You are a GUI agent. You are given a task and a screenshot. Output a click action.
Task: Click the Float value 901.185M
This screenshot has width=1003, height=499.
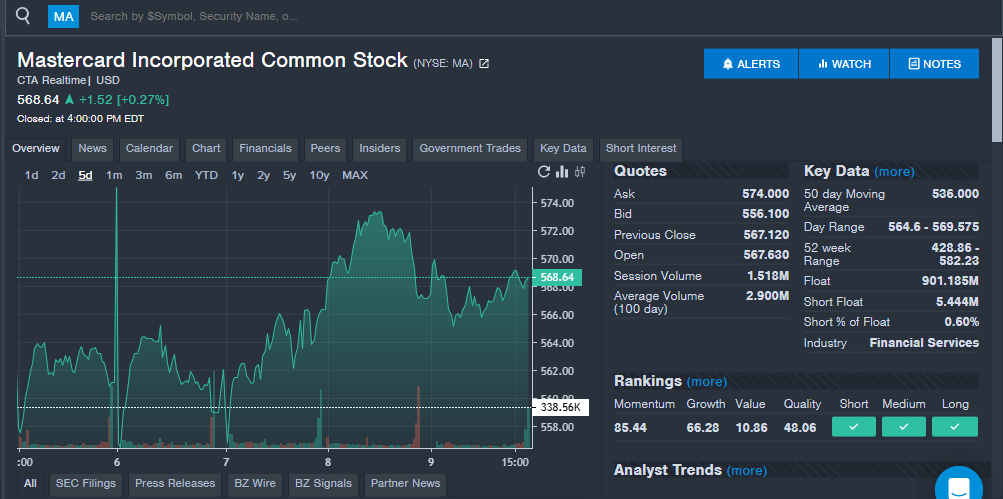click(x=950, y=281)
